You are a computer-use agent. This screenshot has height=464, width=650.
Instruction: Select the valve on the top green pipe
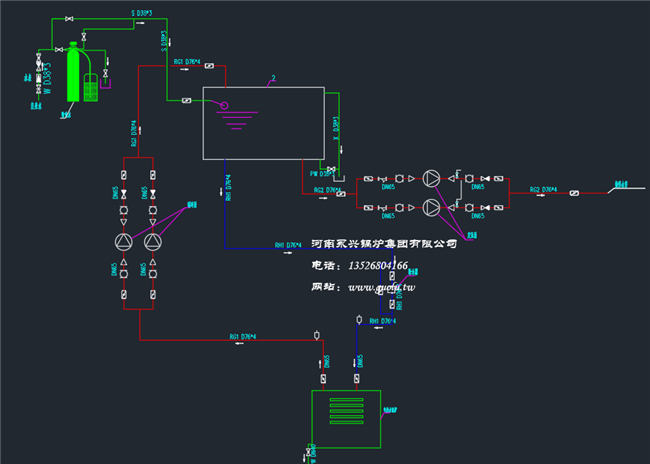(x=69, y=19)
